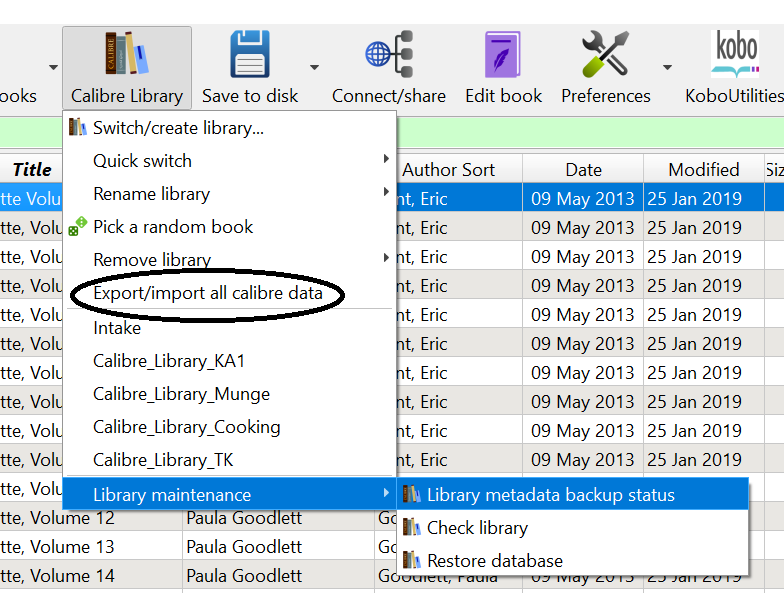
Task: Open the Remove library submenu
Action: coord(230,260)
